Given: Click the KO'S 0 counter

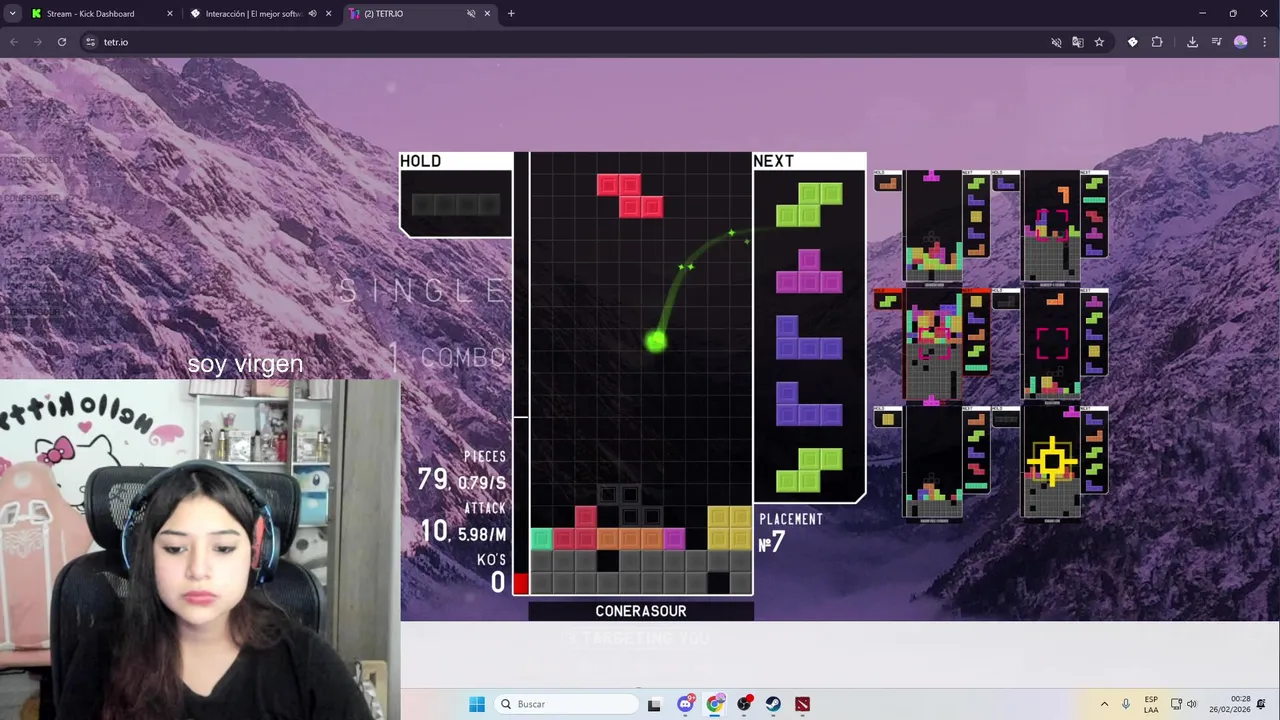Looking at the screenshot, I should click(491, 574).
